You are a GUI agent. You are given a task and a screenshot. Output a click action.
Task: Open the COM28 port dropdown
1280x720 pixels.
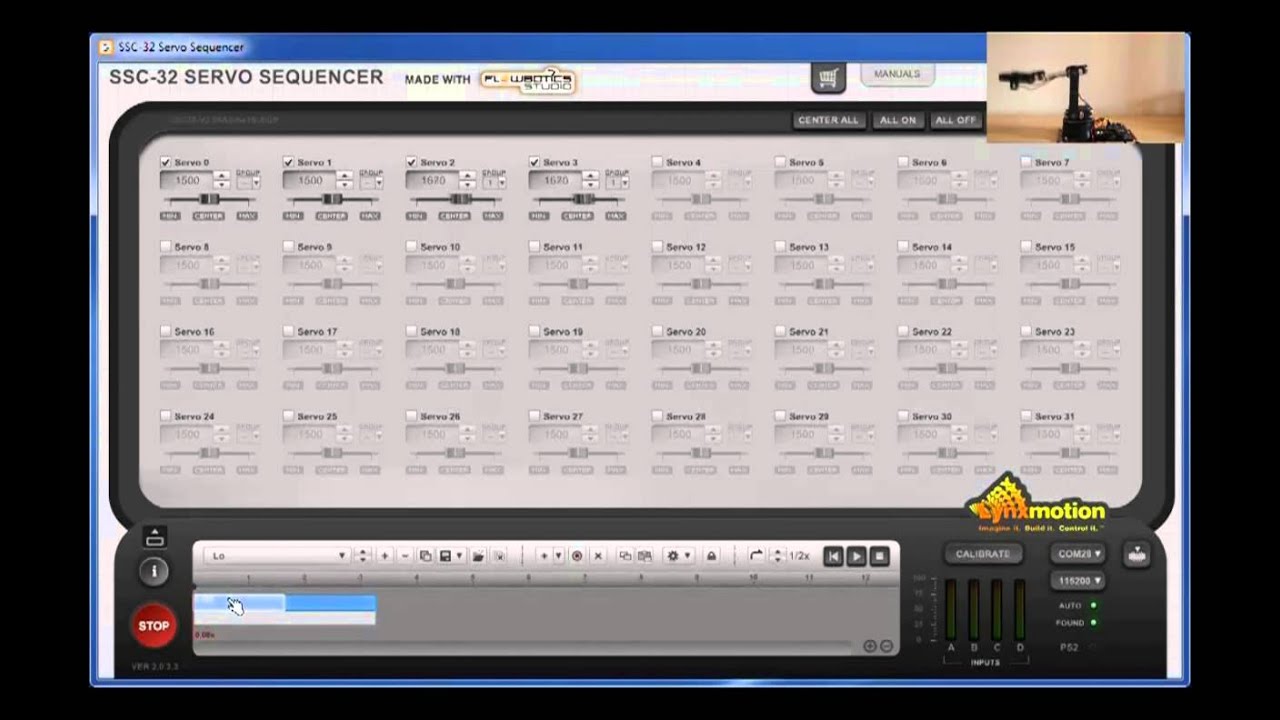click(x=1078, y=553)
